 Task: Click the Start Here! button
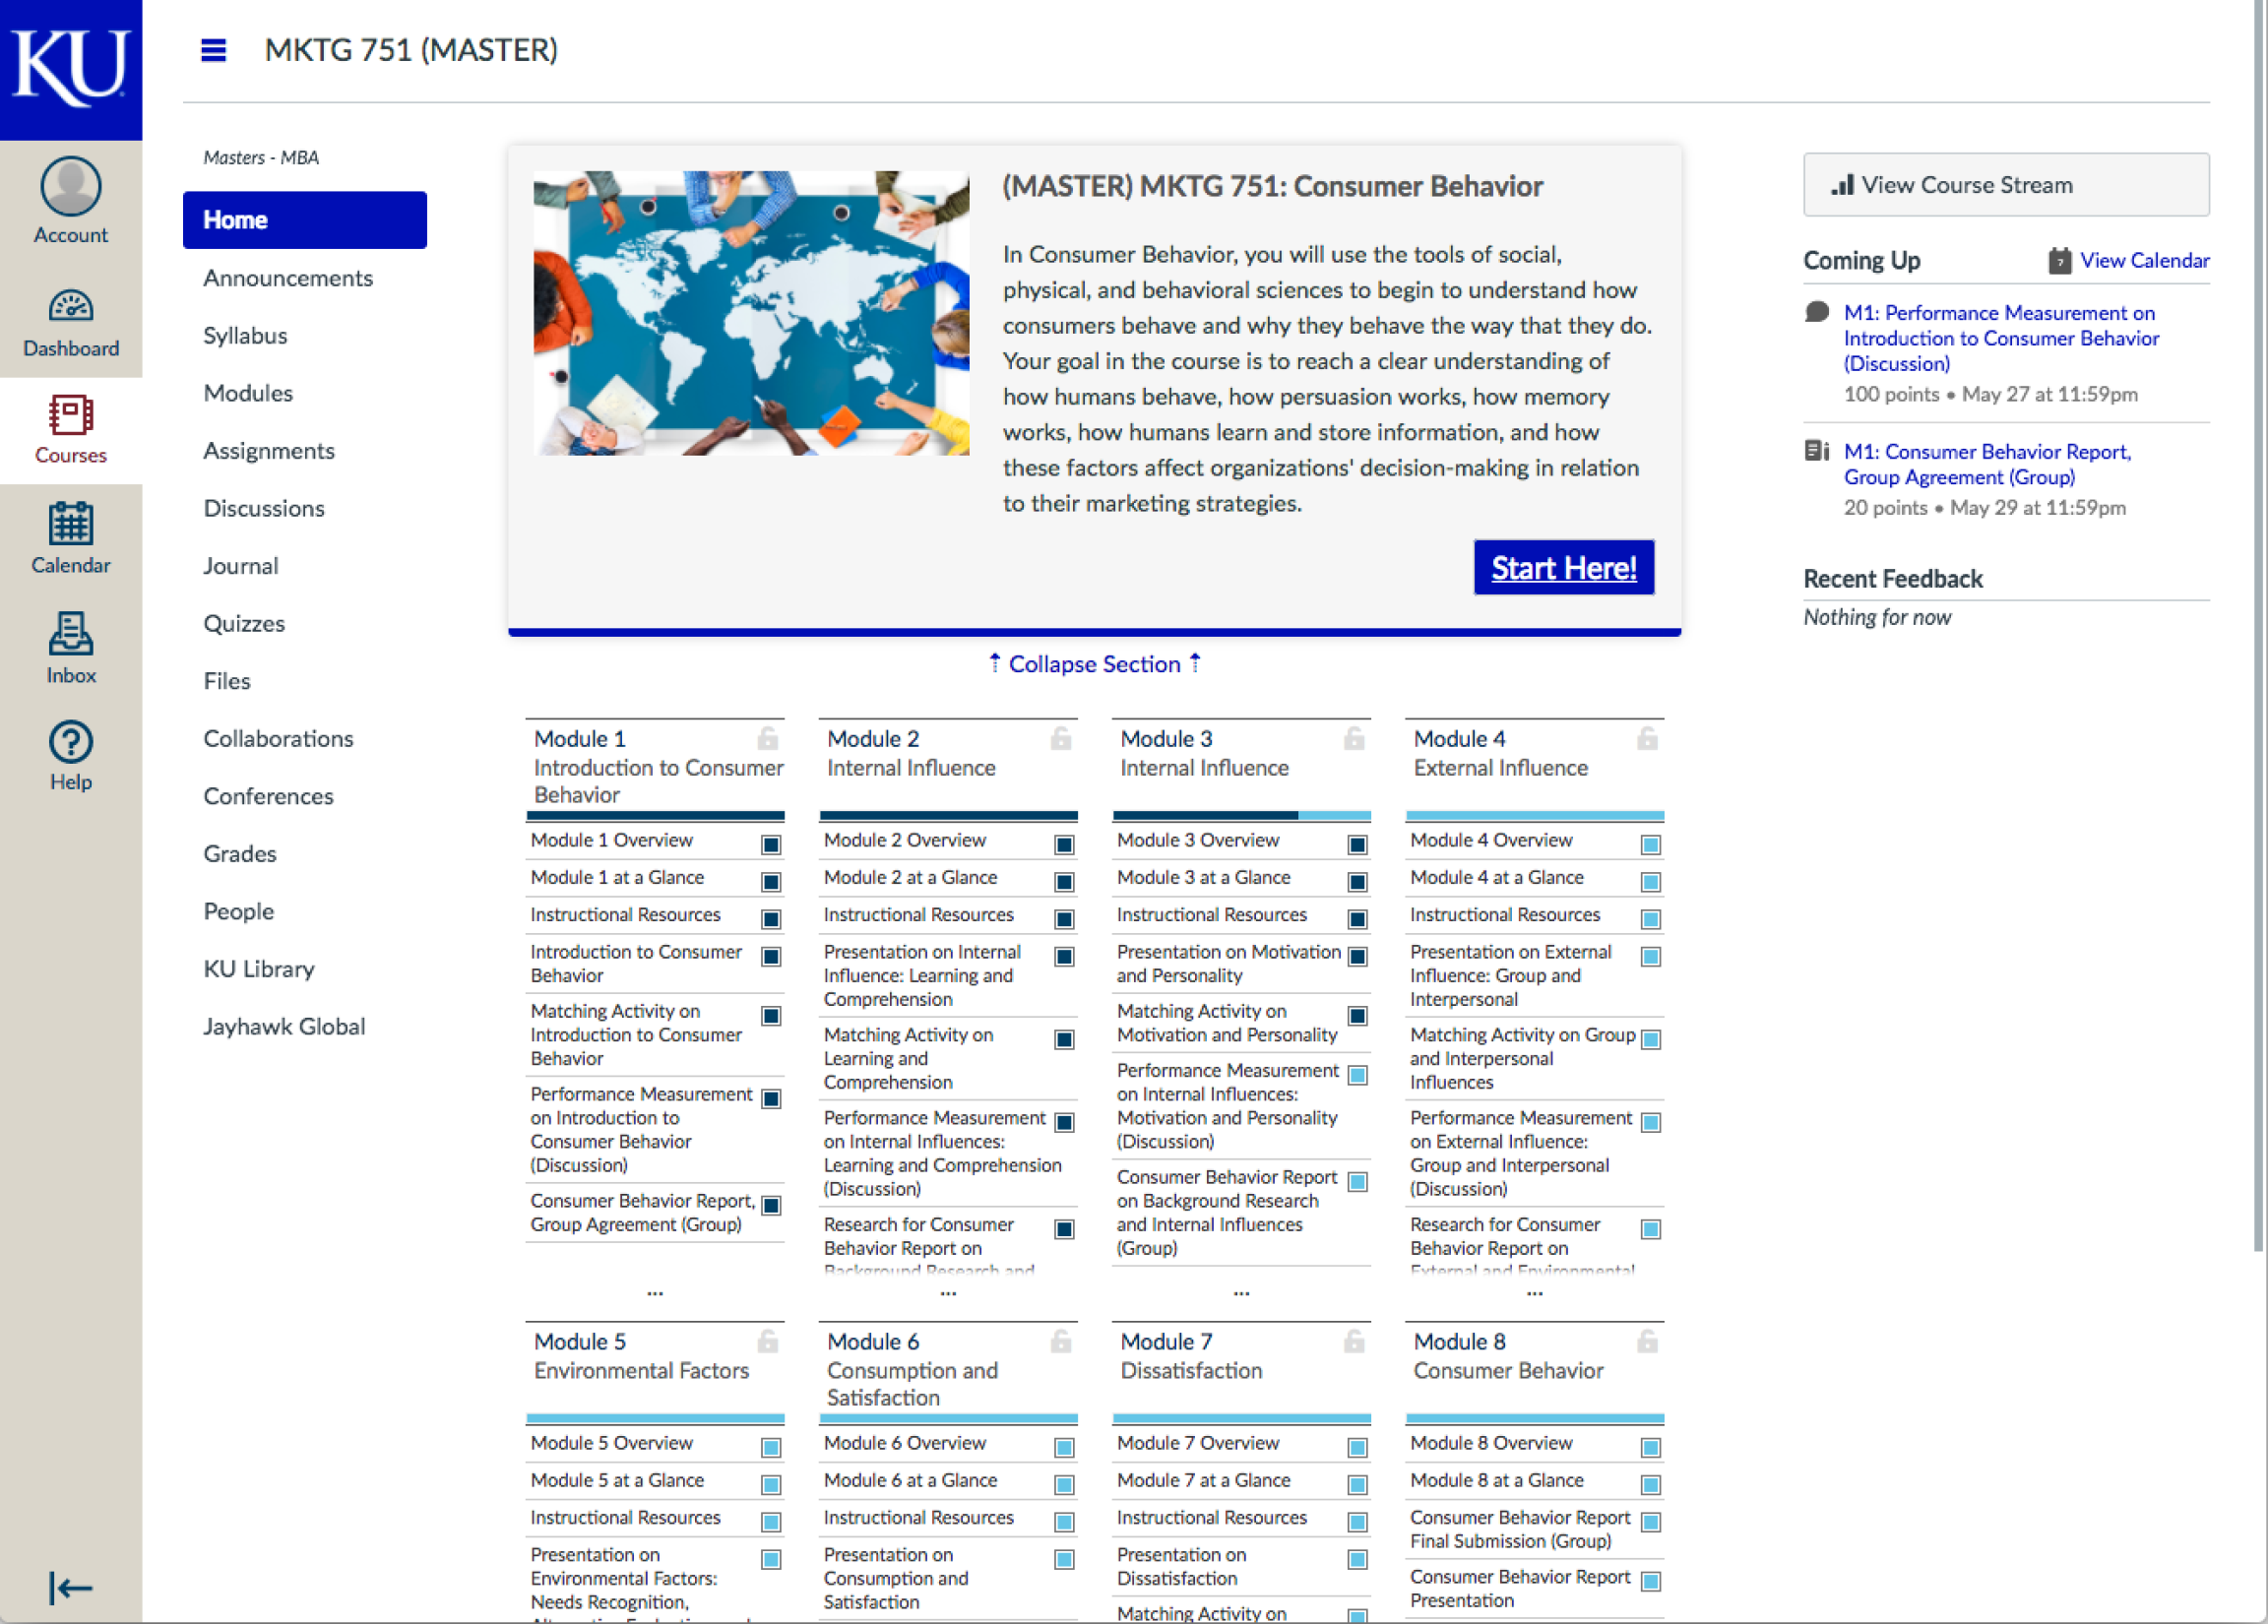coord(1563,568)
